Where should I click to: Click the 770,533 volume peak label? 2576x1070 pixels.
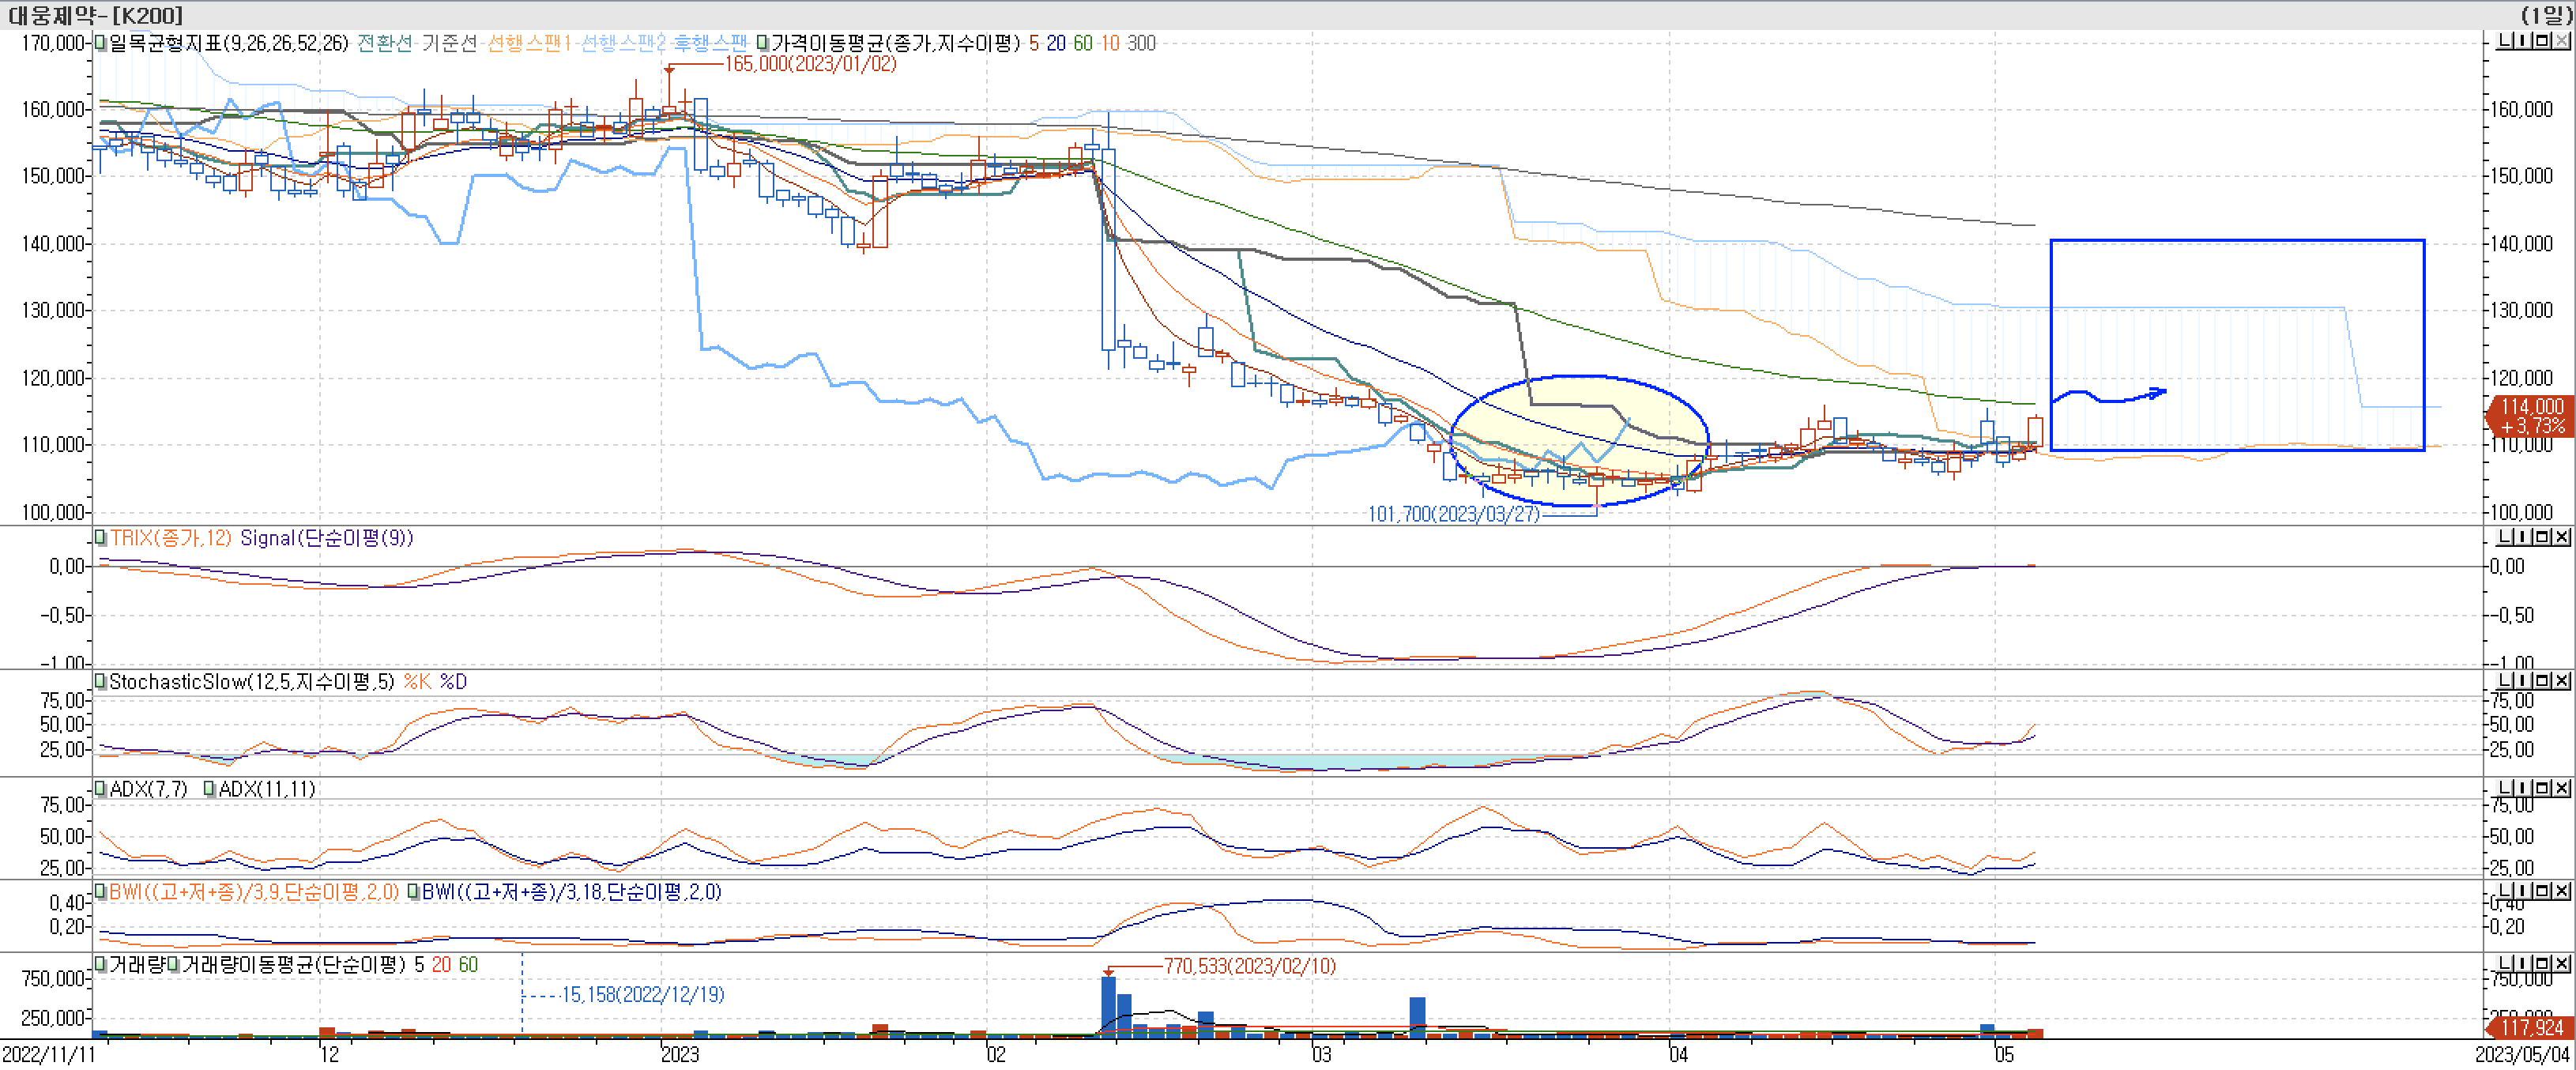click(x=1249, y=966)
